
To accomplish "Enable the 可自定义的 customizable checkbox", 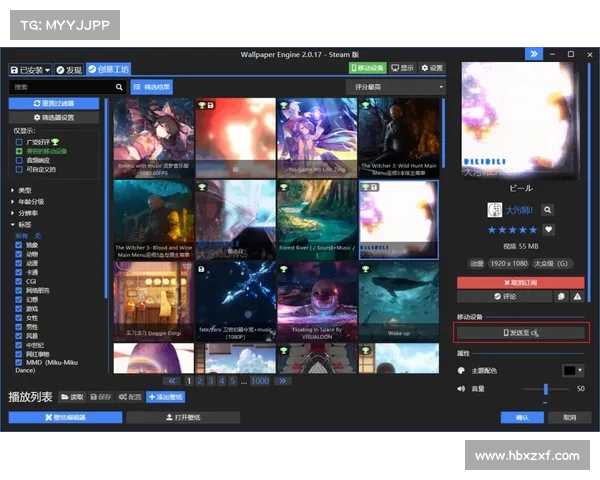I will click(19, 170).
